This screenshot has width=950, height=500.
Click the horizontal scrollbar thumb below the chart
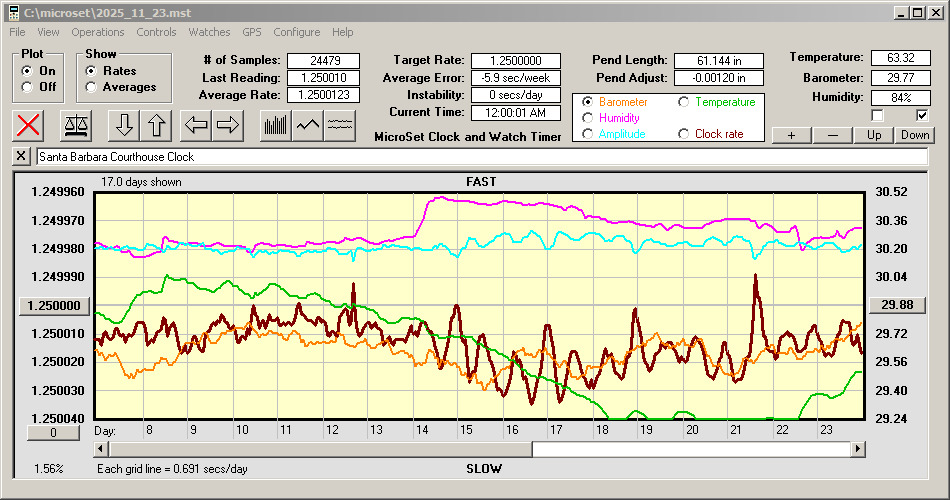coord(690,450)
